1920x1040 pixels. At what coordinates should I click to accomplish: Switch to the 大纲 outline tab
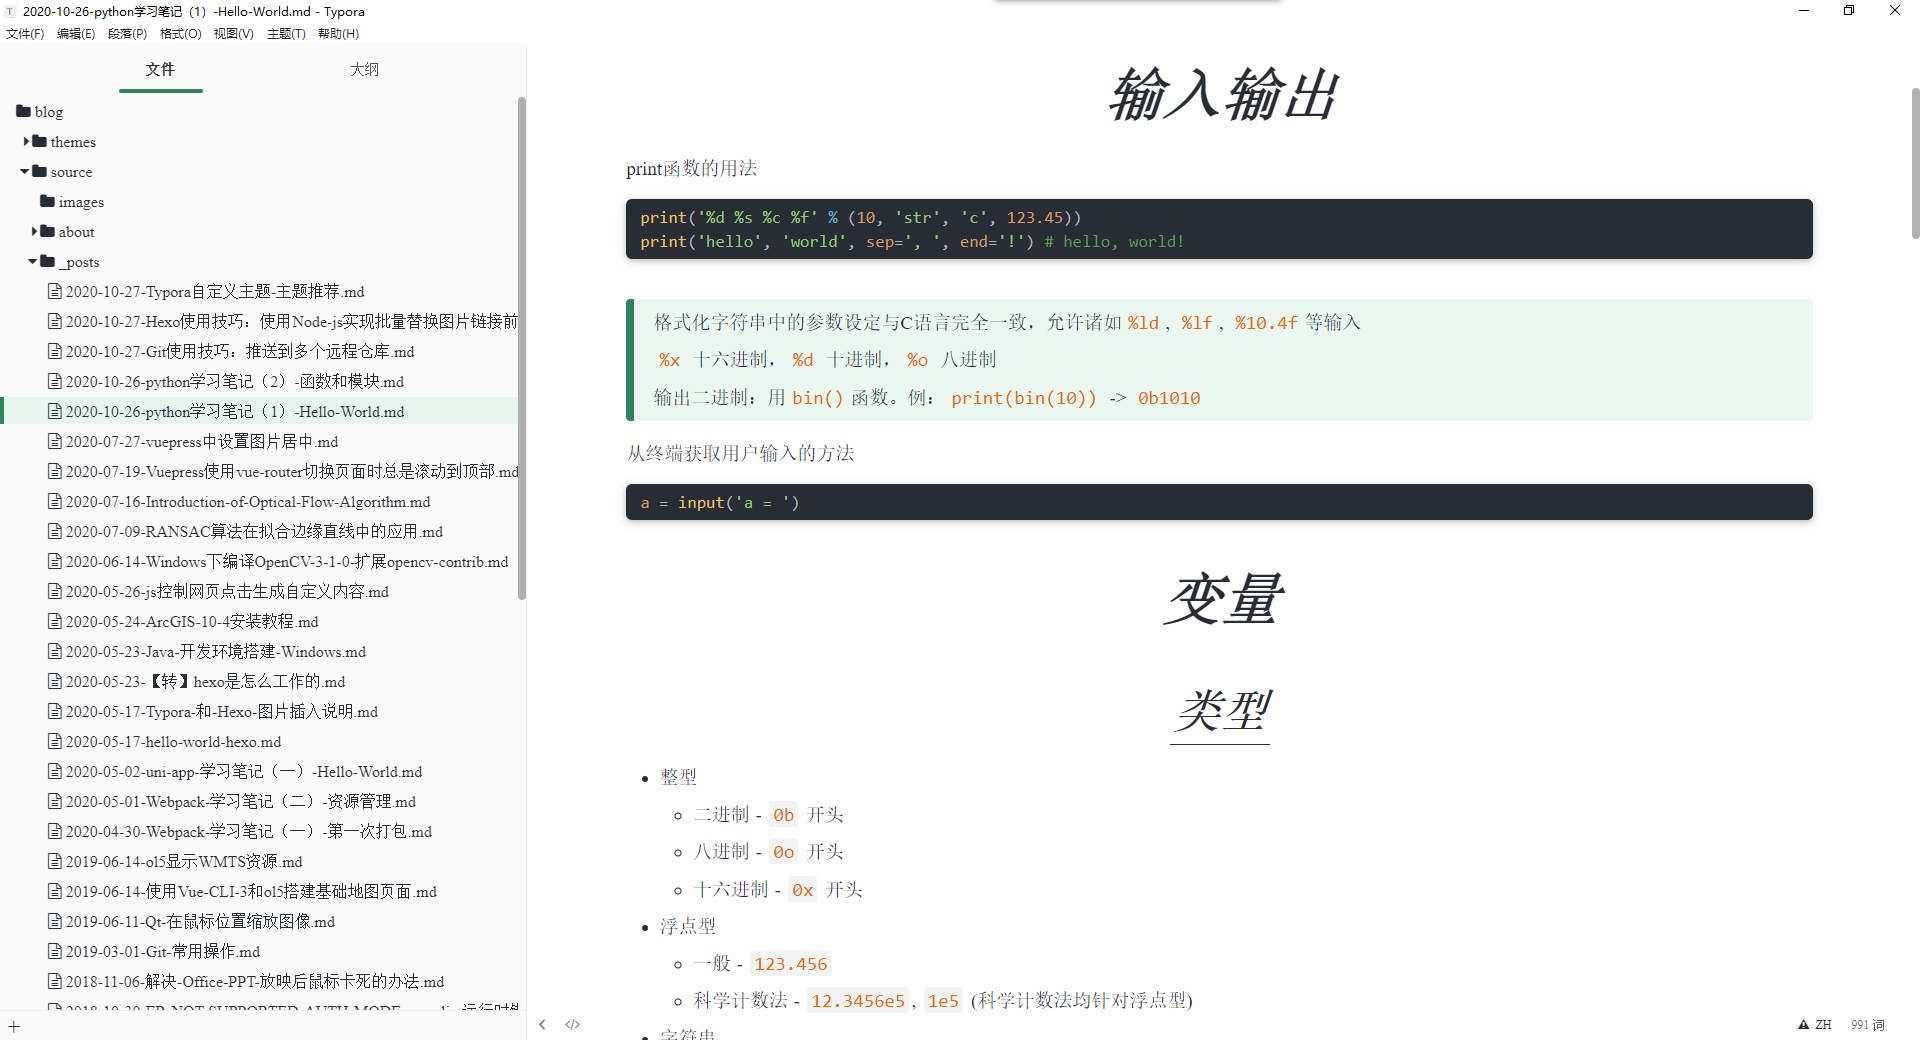[x=364, y=69]
